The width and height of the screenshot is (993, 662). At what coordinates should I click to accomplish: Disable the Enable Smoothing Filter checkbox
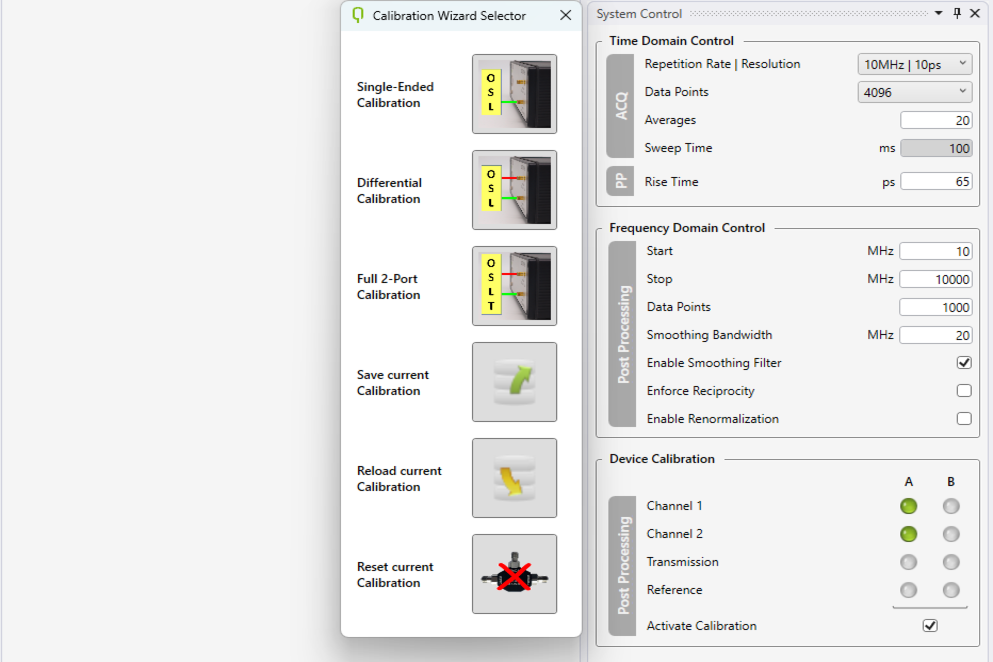[x=964, y=363]
